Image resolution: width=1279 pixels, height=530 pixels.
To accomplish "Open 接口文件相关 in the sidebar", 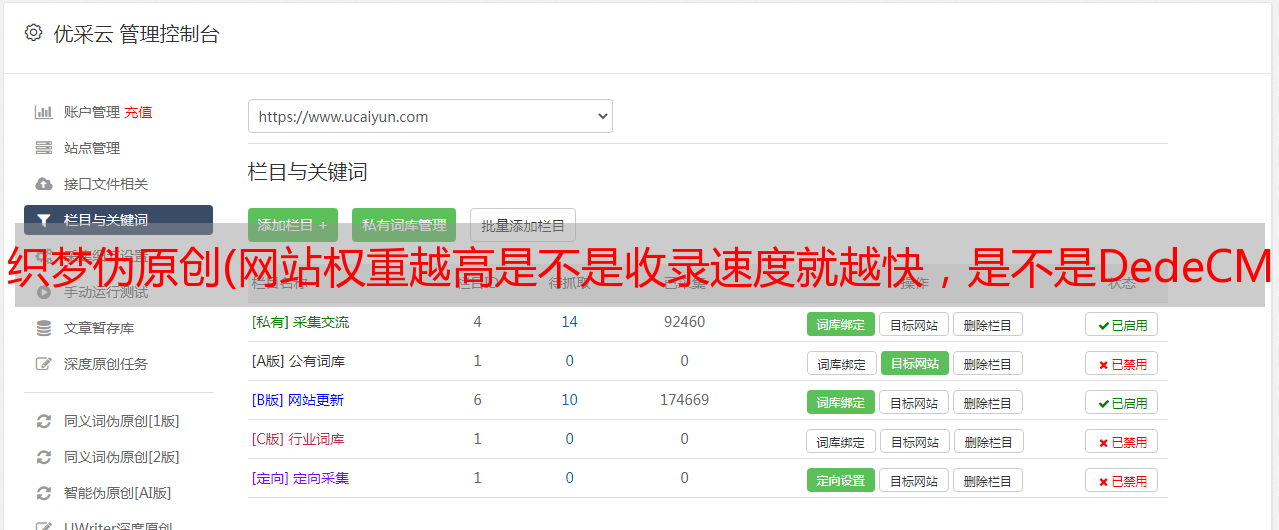I will pos(106,184).
